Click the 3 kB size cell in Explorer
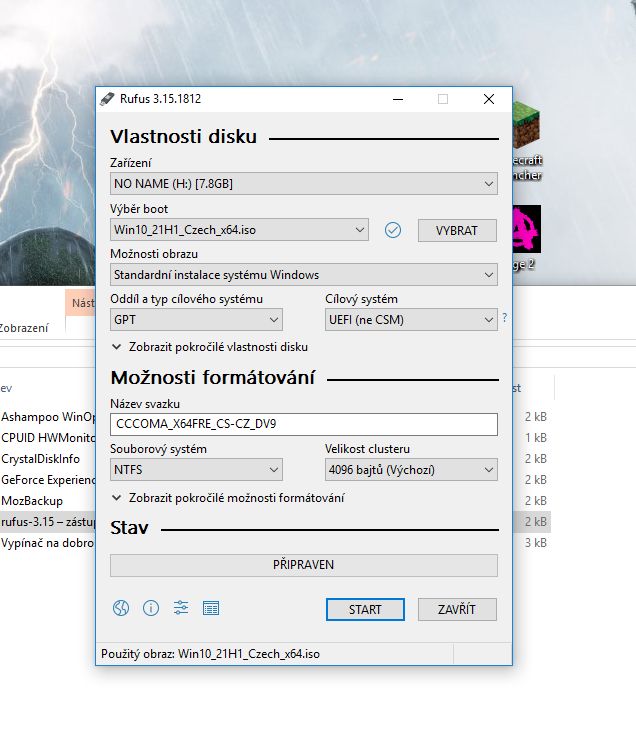This screenshot has width=636, height=736. pos(536,543)
